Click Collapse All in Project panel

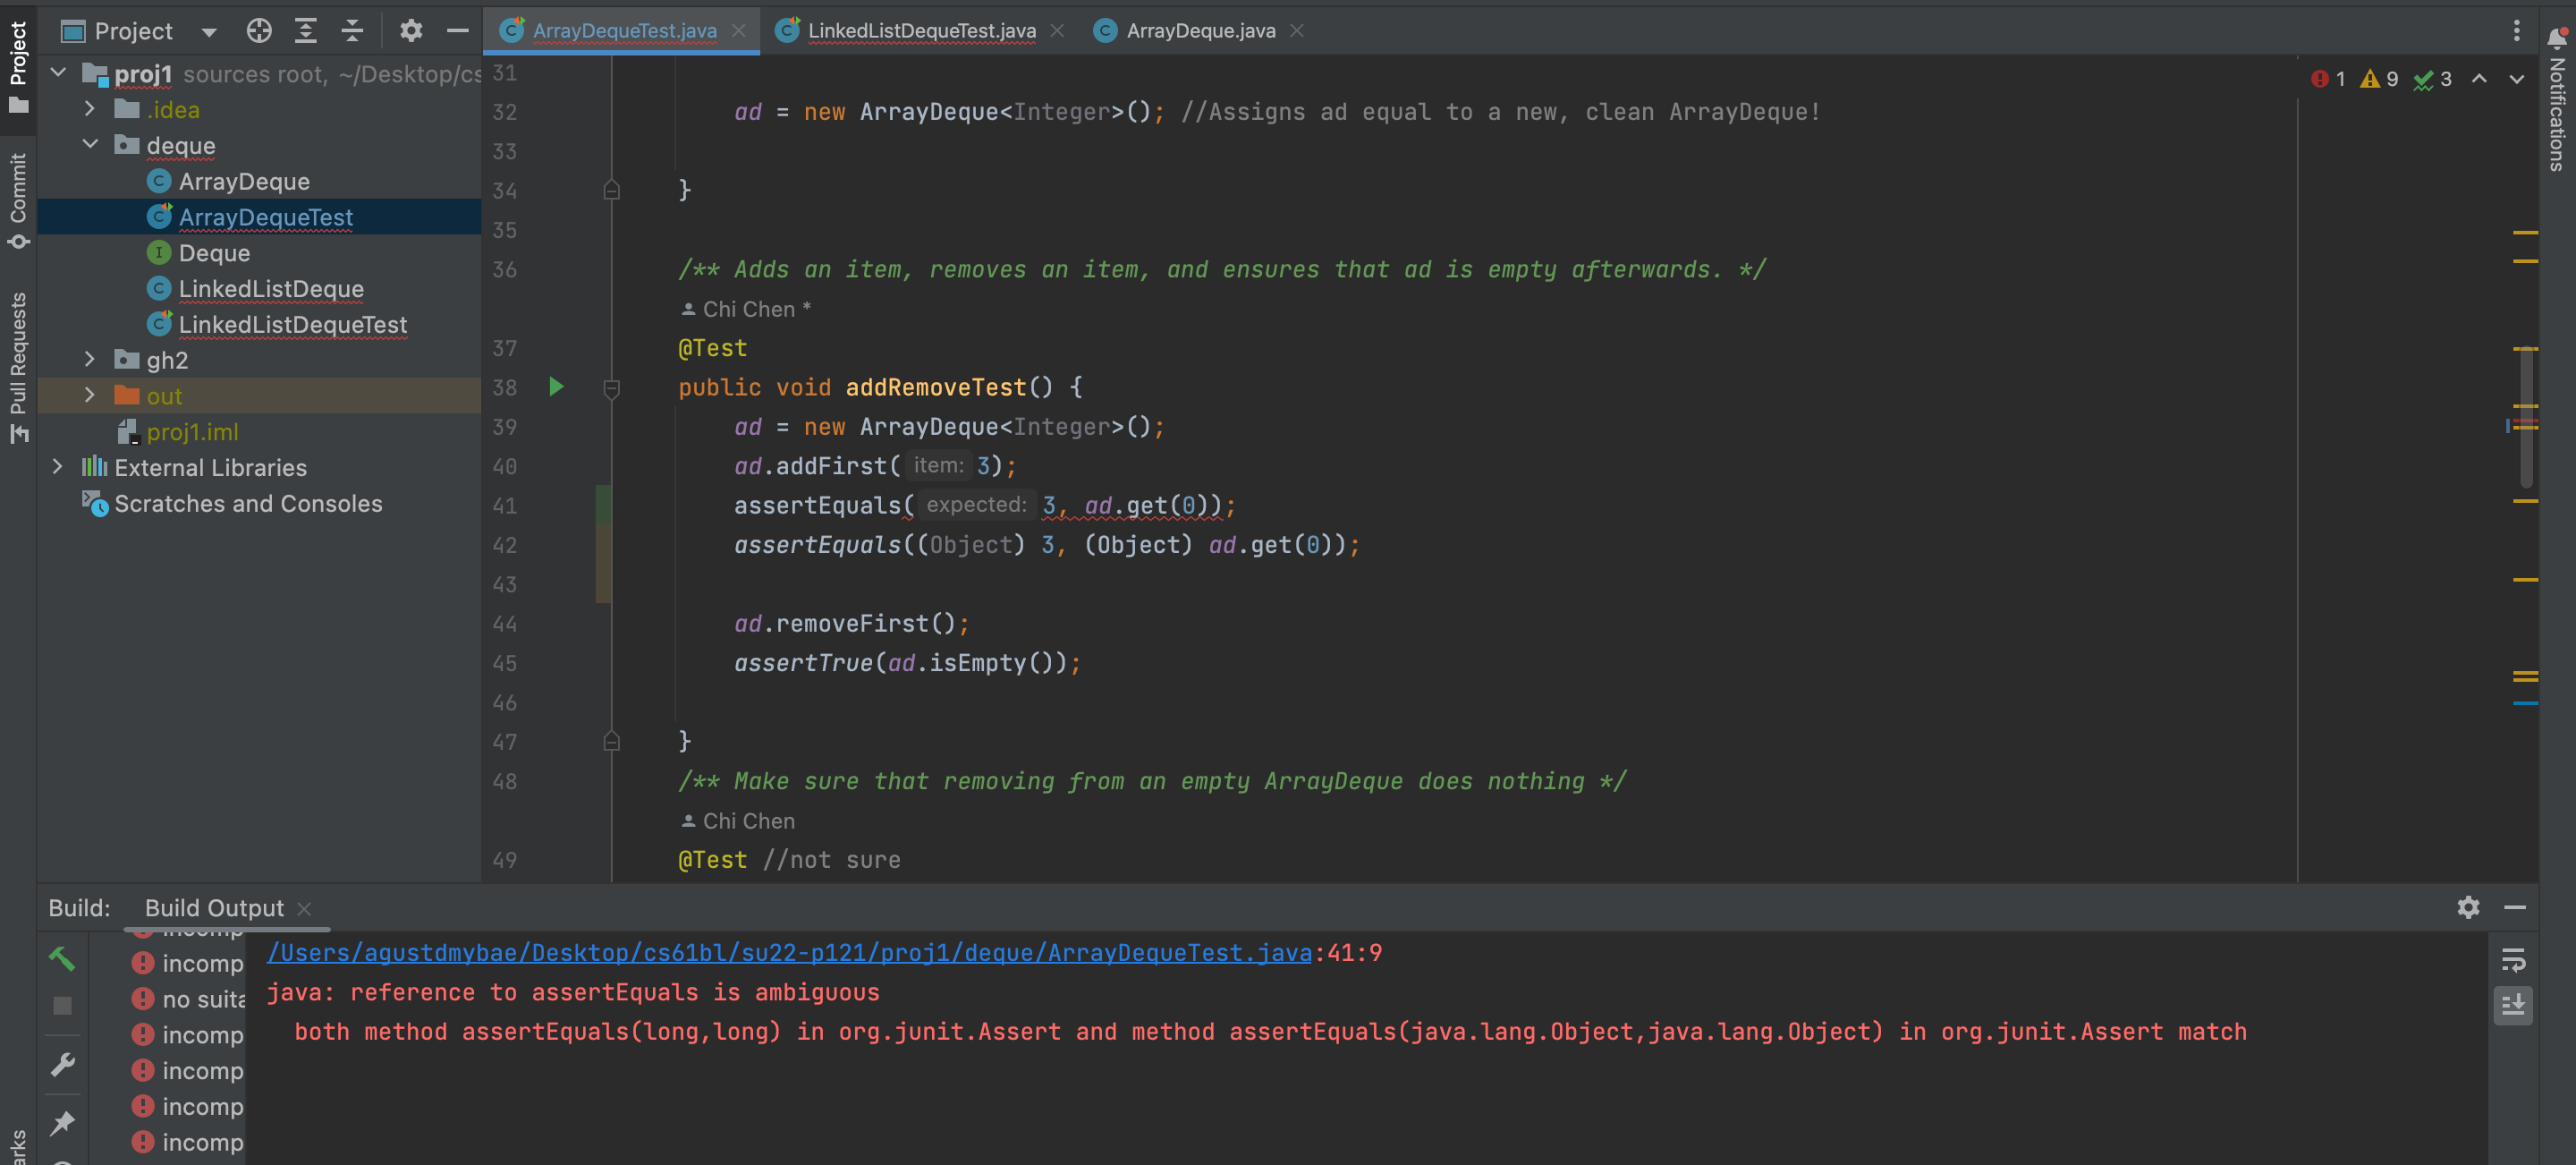352,31
